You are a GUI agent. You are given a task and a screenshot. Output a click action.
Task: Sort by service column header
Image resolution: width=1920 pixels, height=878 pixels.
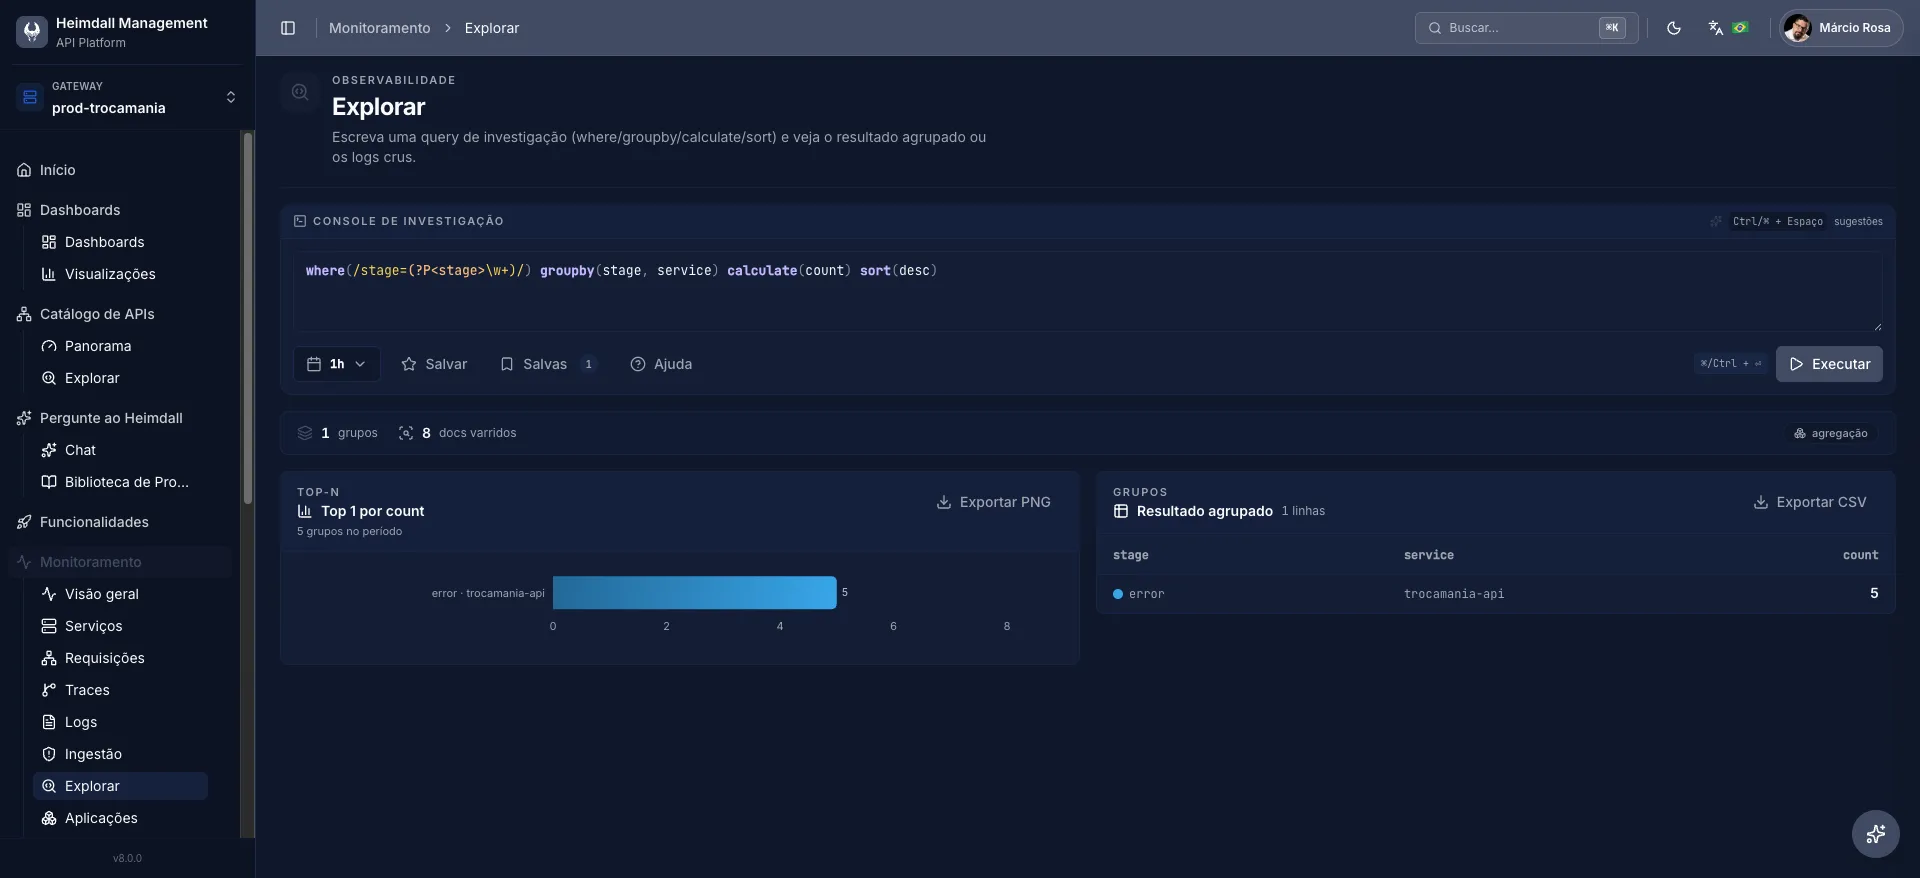1428,555
